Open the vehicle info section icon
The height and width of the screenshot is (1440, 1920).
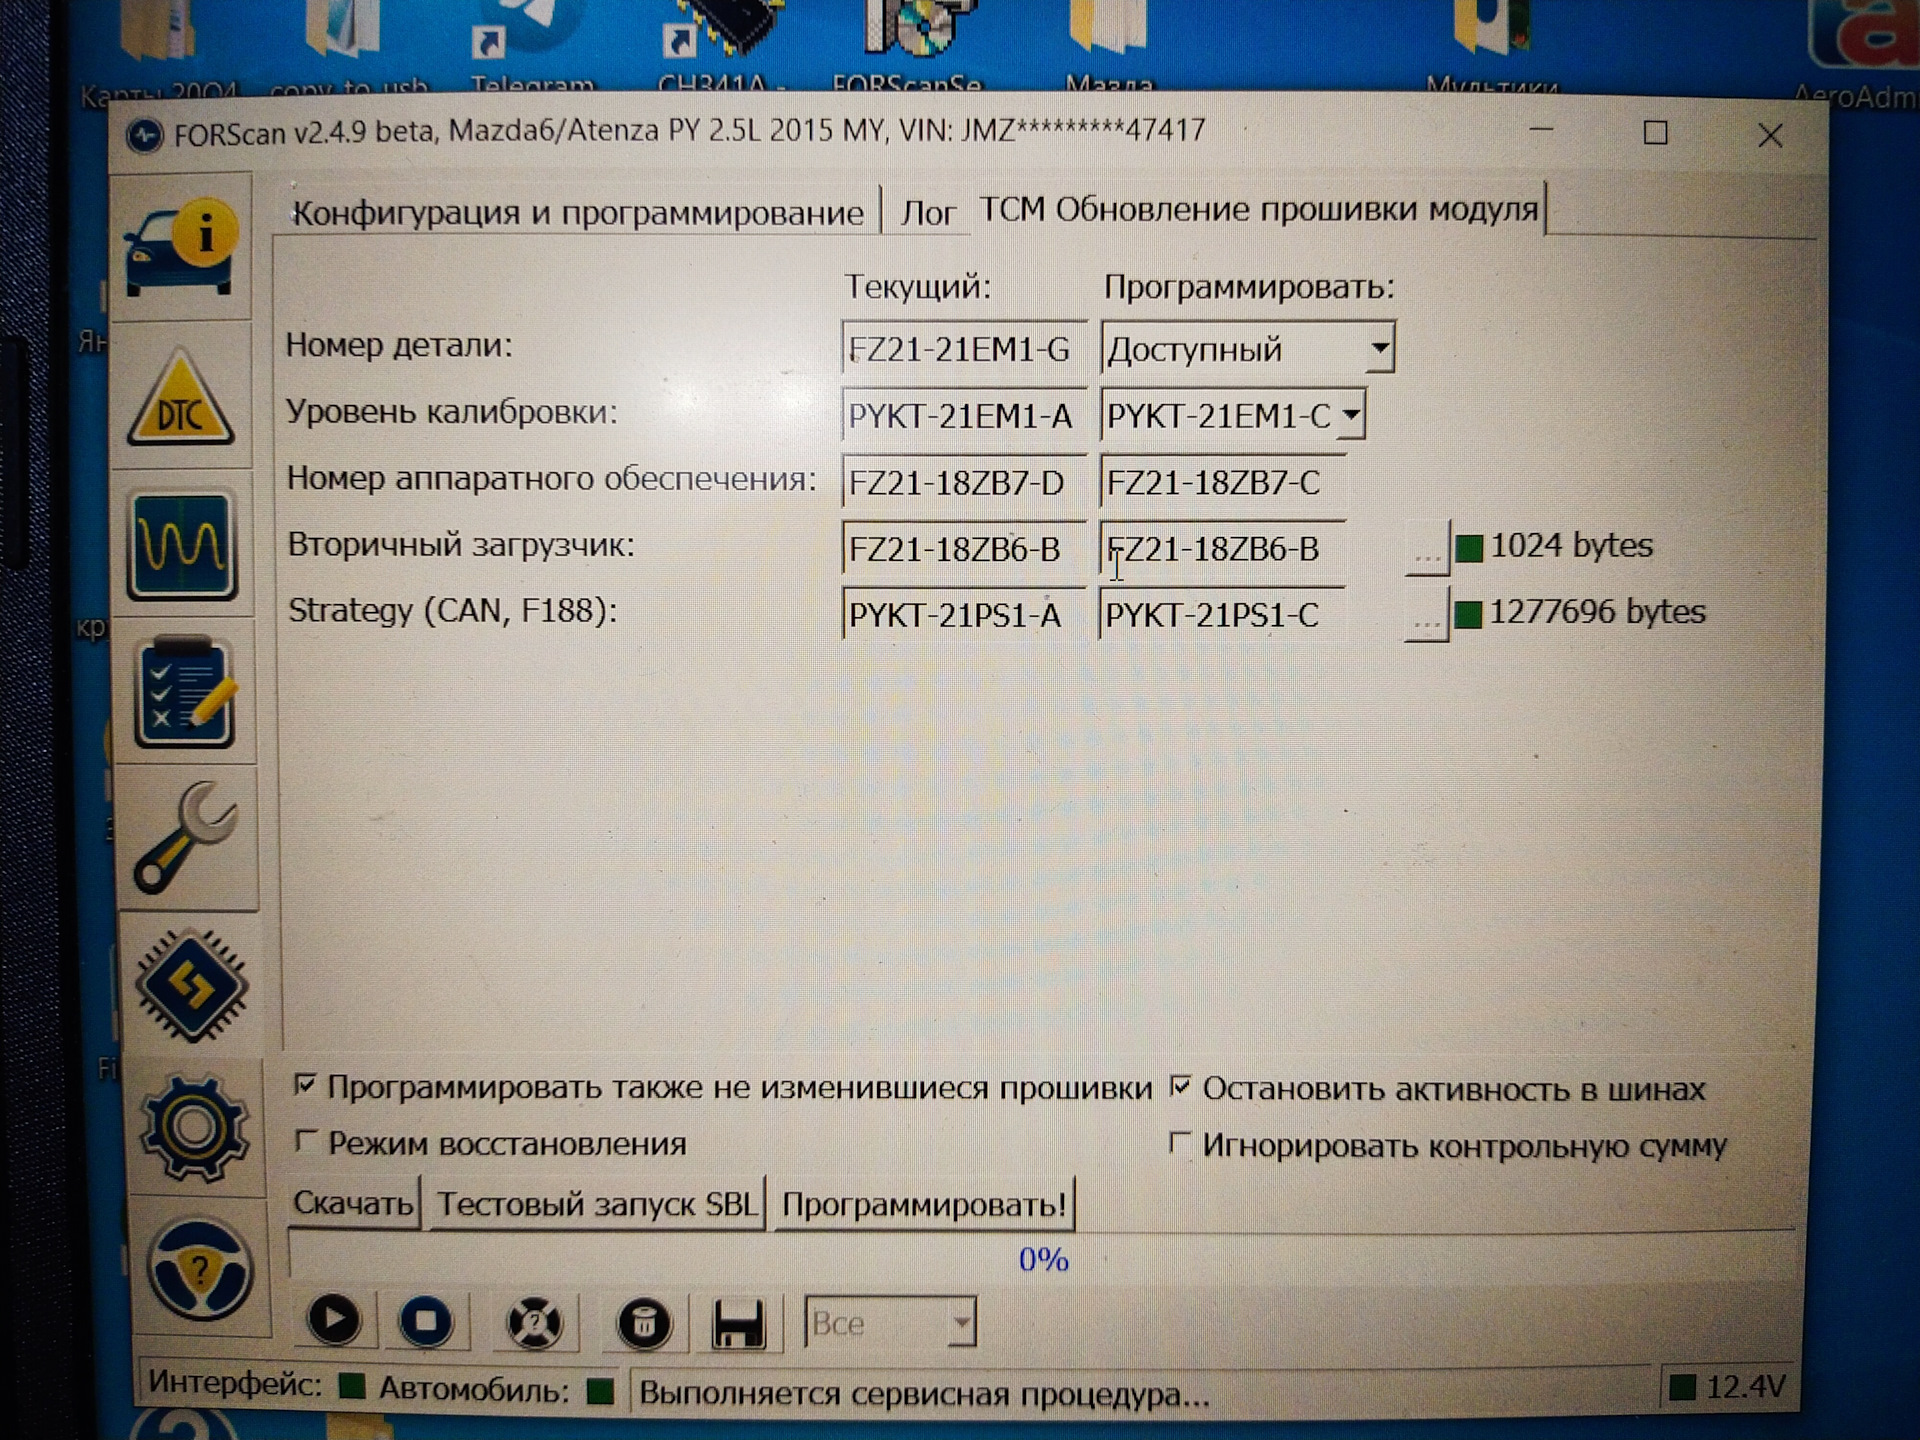click(181, 247)
